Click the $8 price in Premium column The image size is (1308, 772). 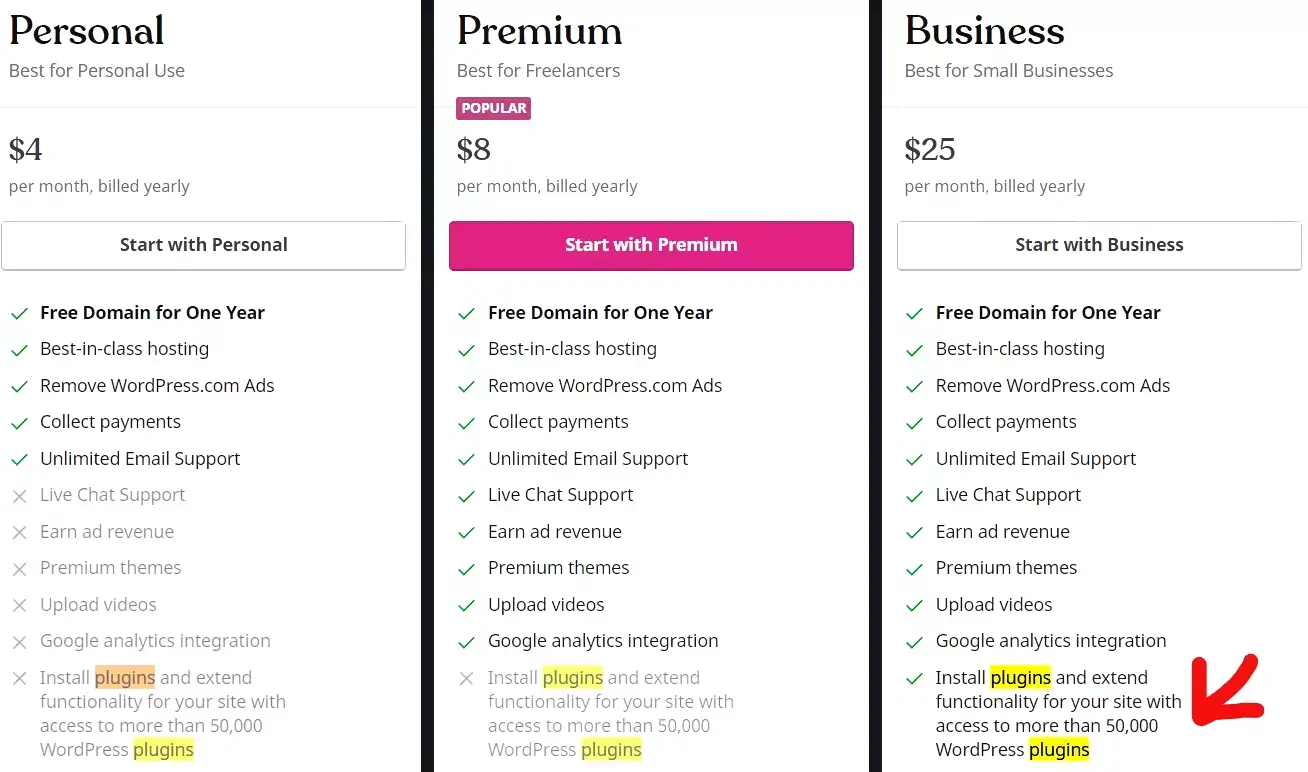pyautogui.click(x=474, y=149)
